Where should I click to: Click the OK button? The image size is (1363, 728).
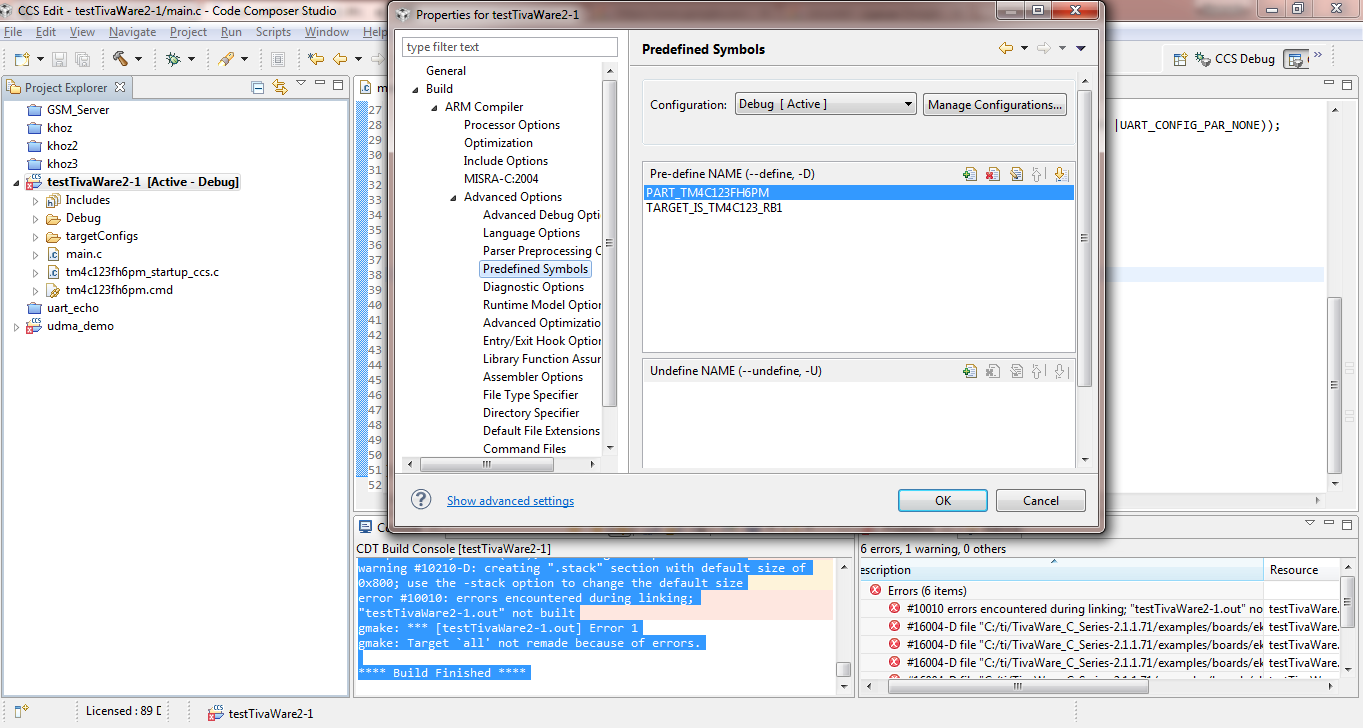click(943, 500)
